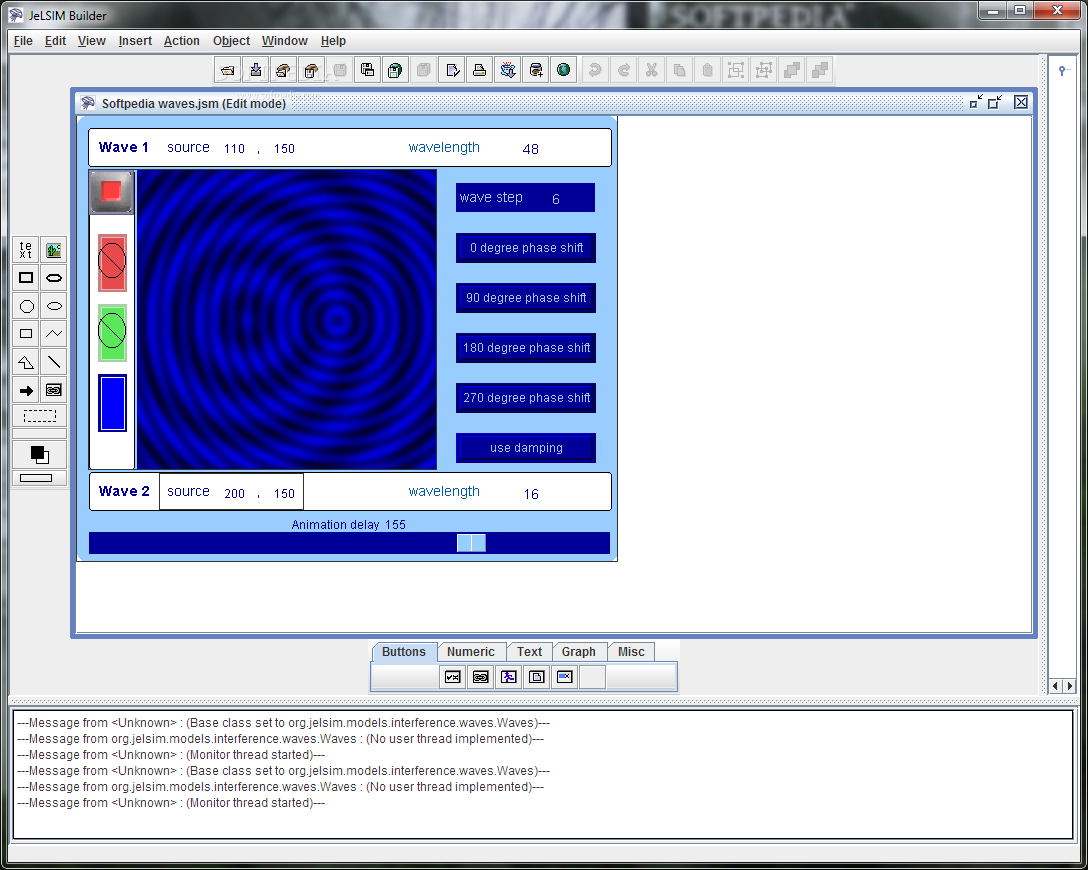Click the wave step value field
The height and width of the screenshot is (870, 1088).
[556, 199]
